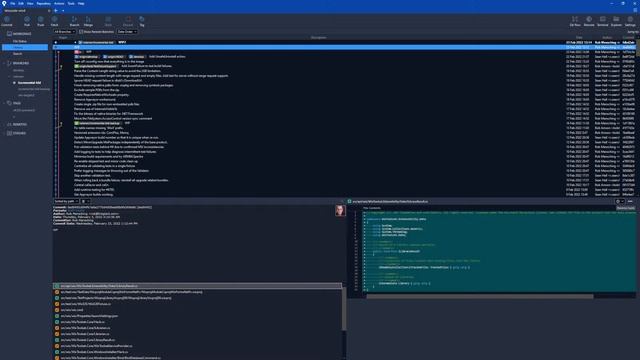Open the View menu

tap(30, 3)
